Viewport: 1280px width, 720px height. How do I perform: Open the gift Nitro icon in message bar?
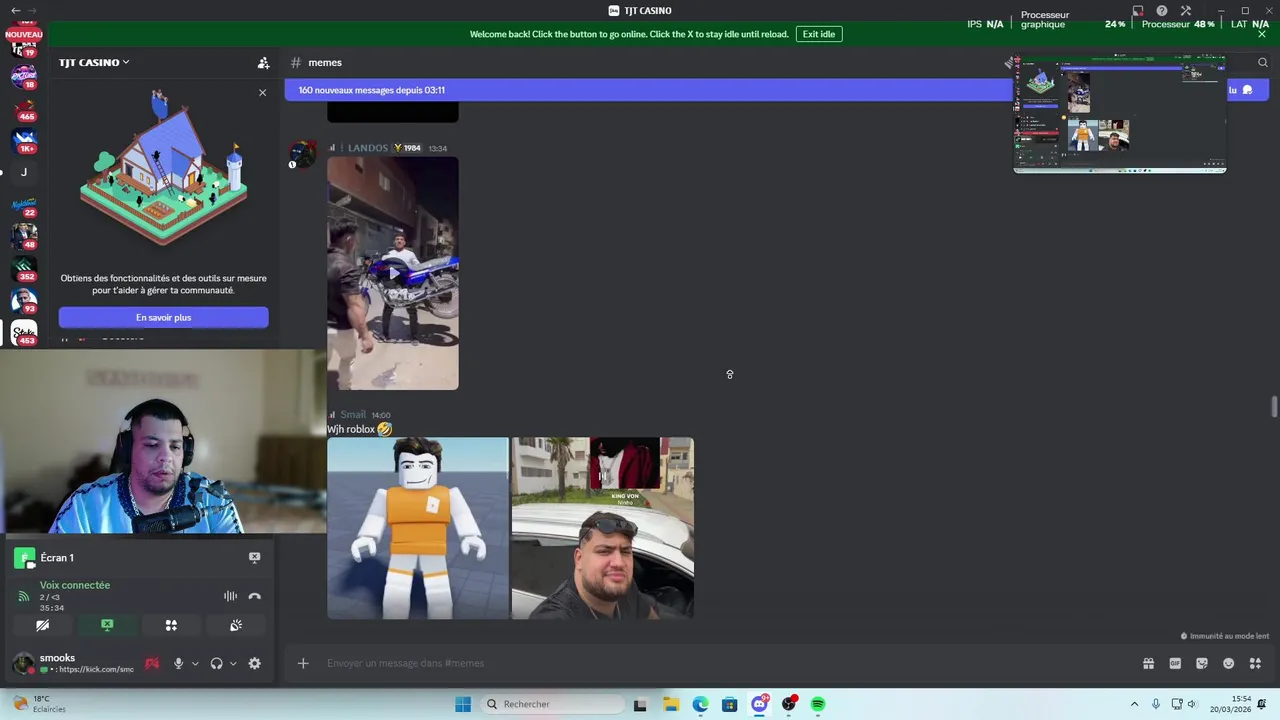[x=1148, y=663]
